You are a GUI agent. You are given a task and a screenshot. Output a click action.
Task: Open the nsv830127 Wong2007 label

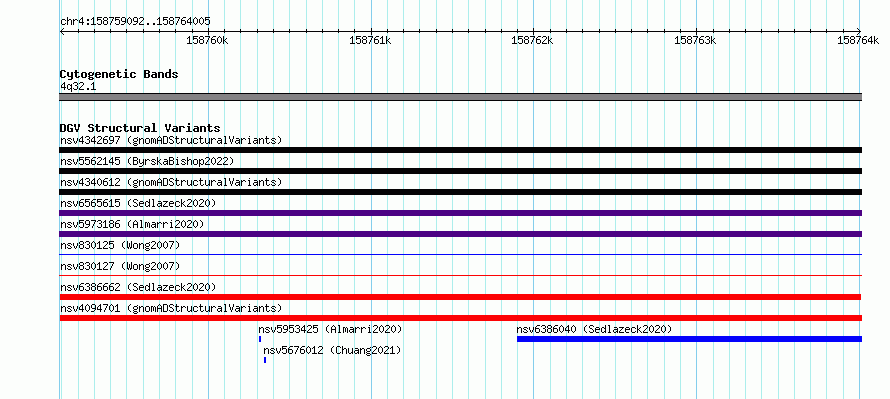click(x=120, y=266)
